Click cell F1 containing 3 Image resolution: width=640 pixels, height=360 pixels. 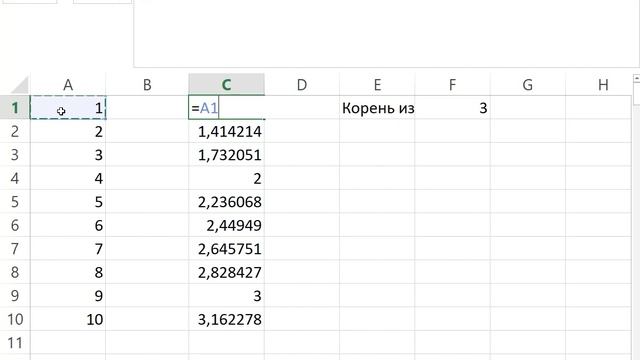(x=452, y=108)
